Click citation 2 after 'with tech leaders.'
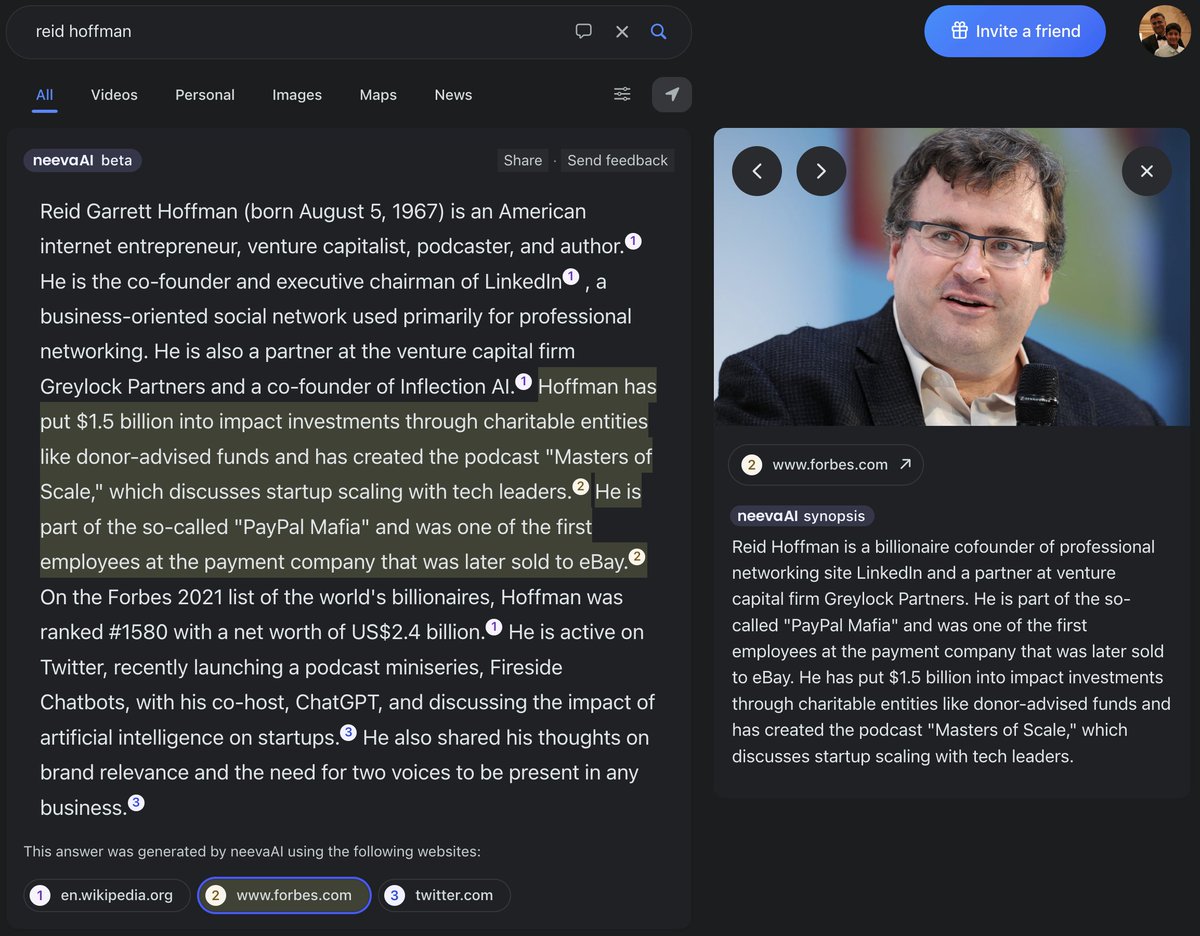Image resolution: width=1200 pixels, height=936 pixels. coord(580,487)
